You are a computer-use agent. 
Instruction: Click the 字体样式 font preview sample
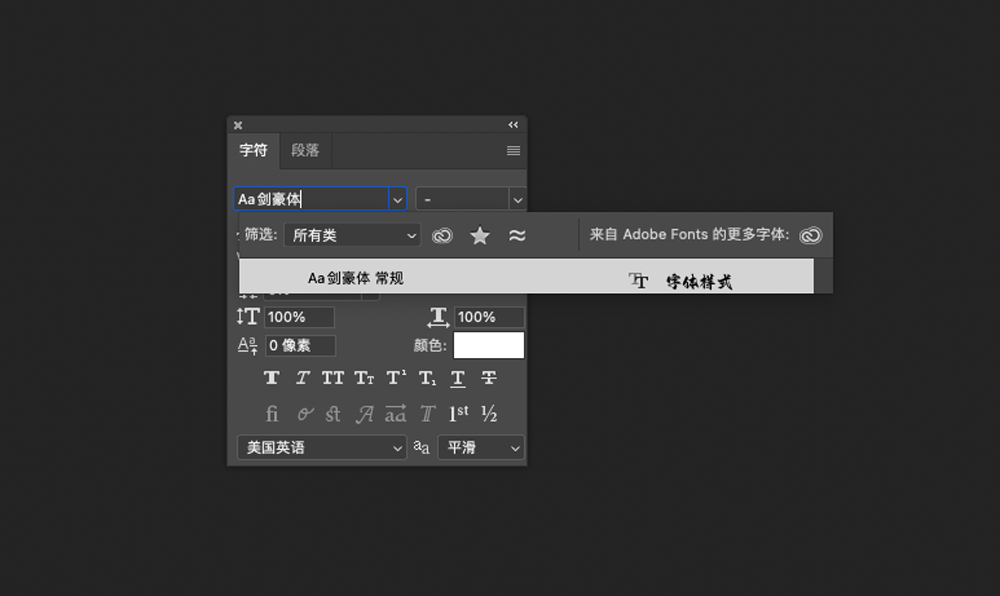click(x=699, y=282)
